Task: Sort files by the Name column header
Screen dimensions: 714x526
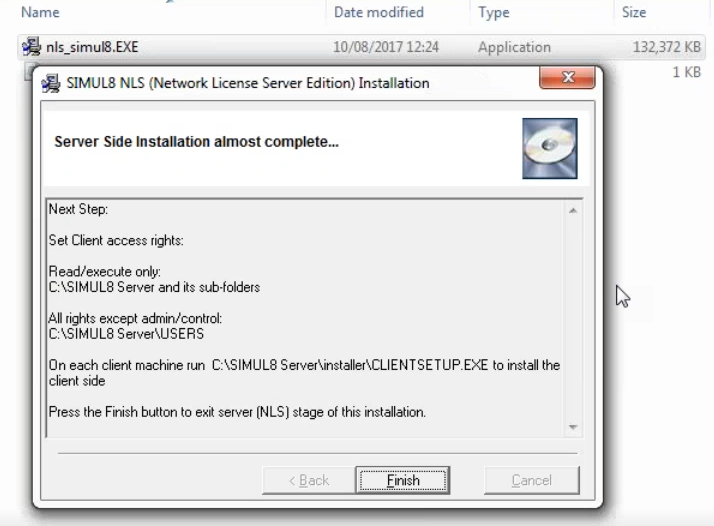Action: (41, 13)
